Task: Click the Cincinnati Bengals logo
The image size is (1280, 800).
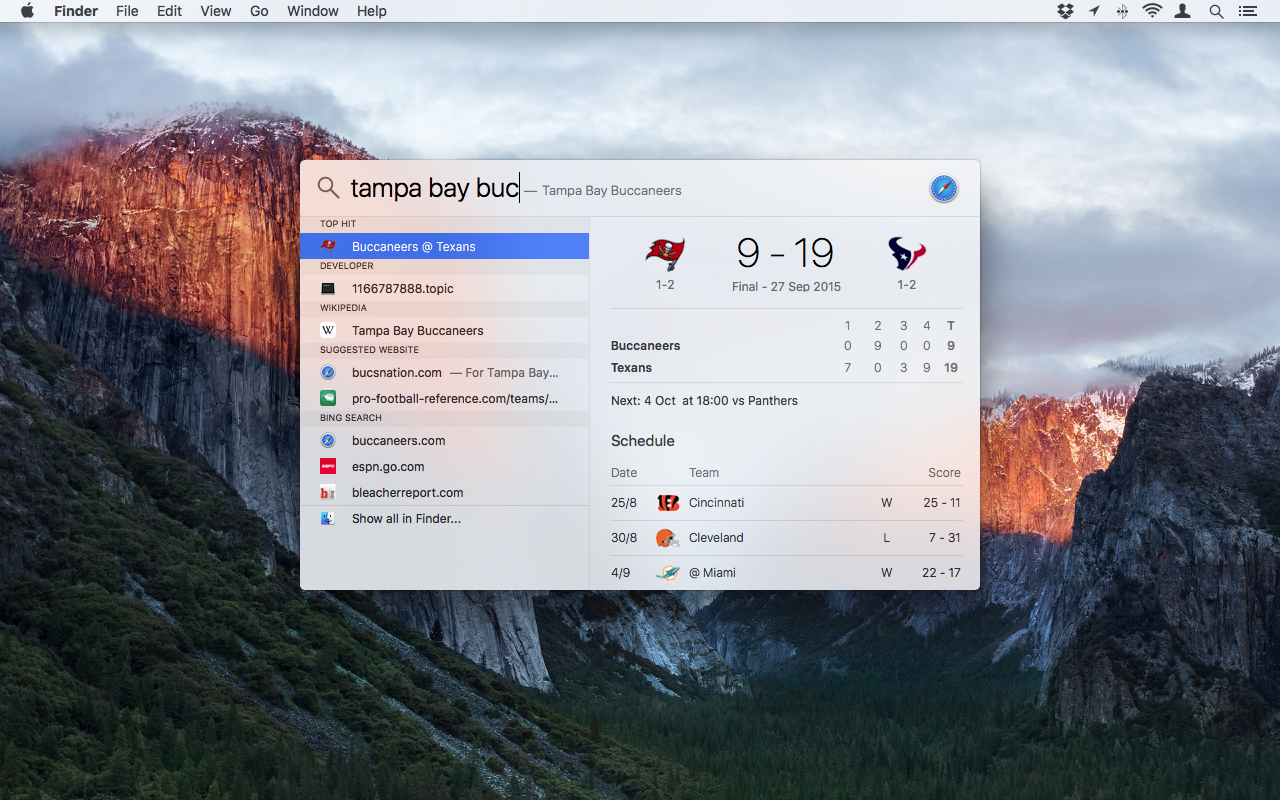Action: (x=668, y=503)
